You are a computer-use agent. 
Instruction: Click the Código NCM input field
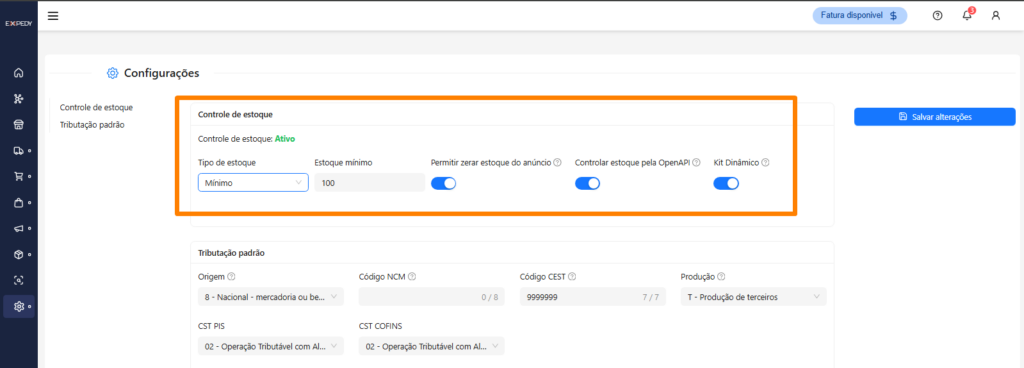(432, 297)
